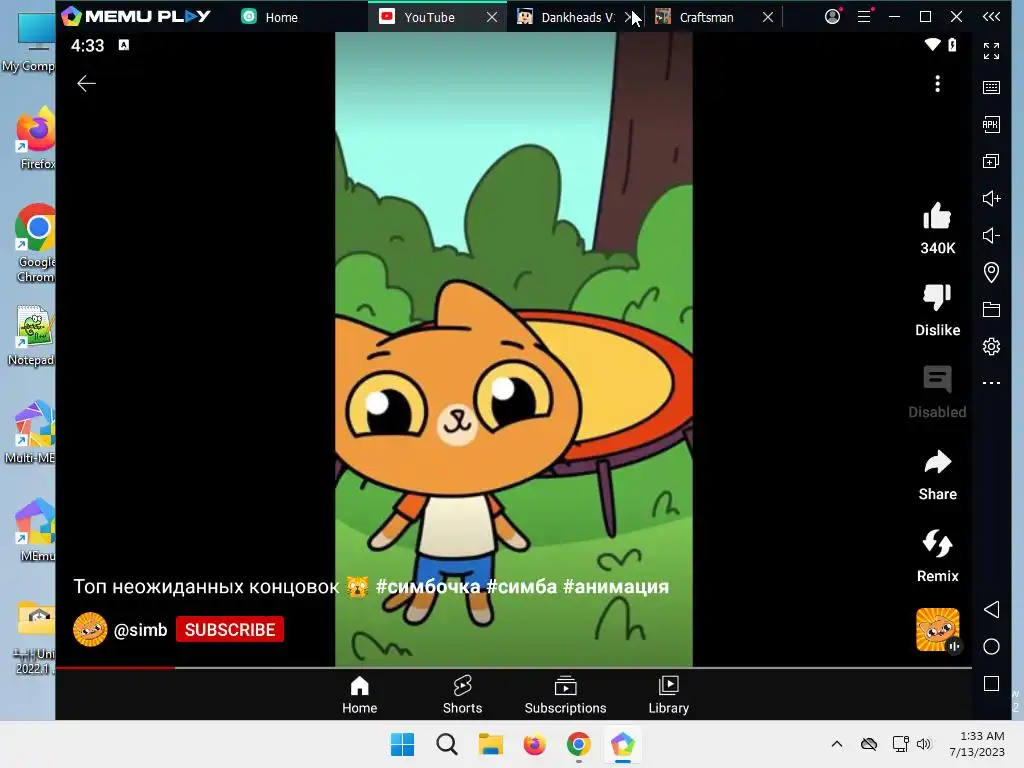This screenshot has height=768, width=1024.
Task: Open Windows taskbar search
Action: tap(447, 744)
